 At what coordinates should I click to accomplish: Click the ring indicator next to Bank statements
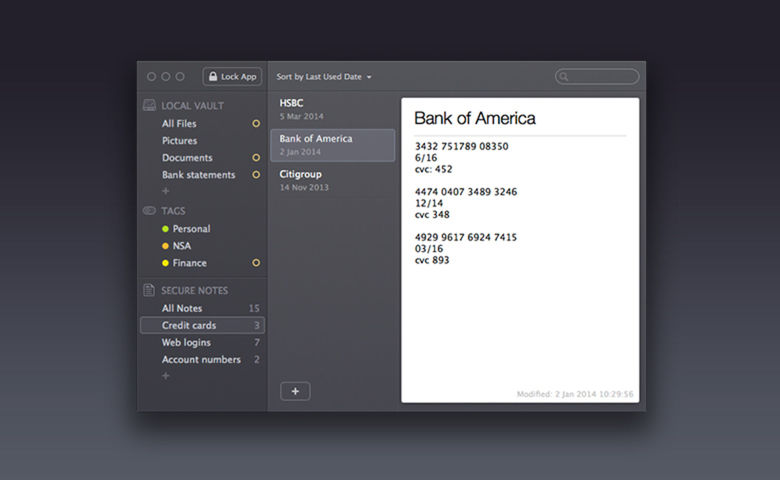coord(256,175)
